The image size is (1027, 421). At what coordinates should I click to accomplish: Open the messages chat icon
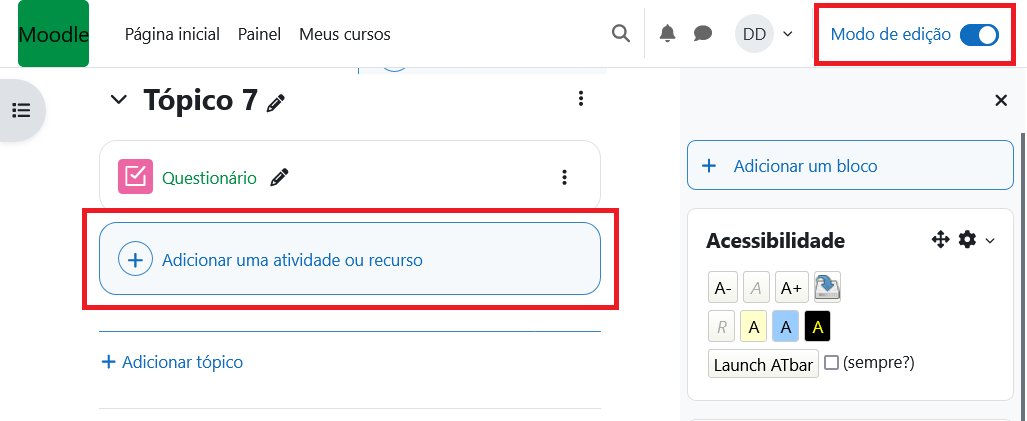point(703,34)
